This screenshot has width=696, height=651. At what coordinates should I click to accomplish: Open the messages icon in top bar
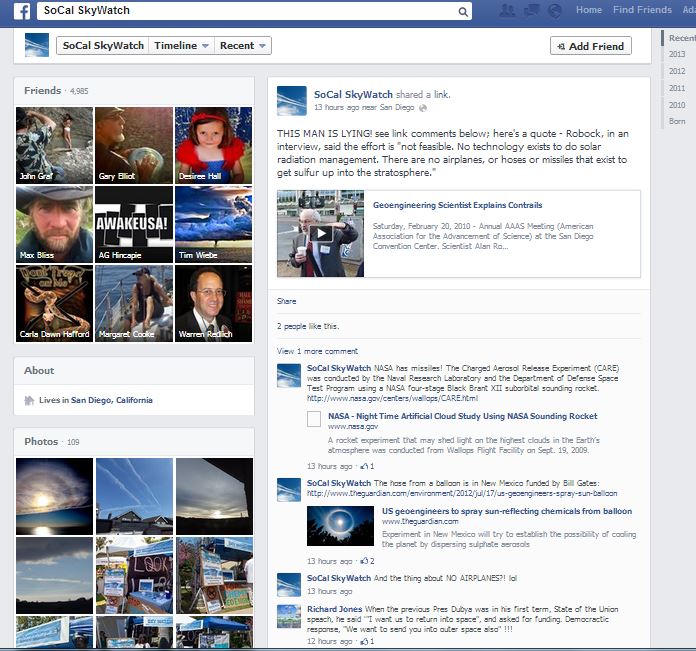[x=531, y=11]
